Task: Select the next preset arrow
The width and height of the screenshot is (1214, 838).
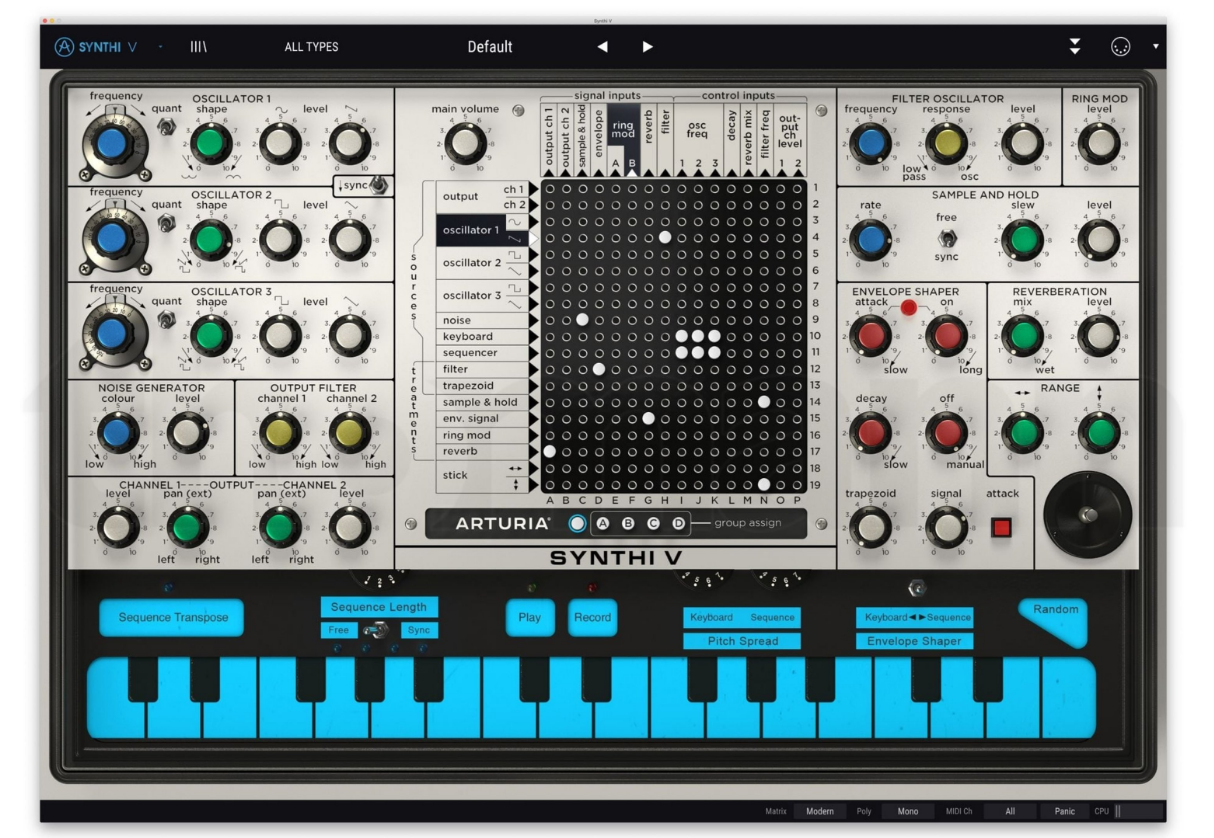Action: point(648,47)
